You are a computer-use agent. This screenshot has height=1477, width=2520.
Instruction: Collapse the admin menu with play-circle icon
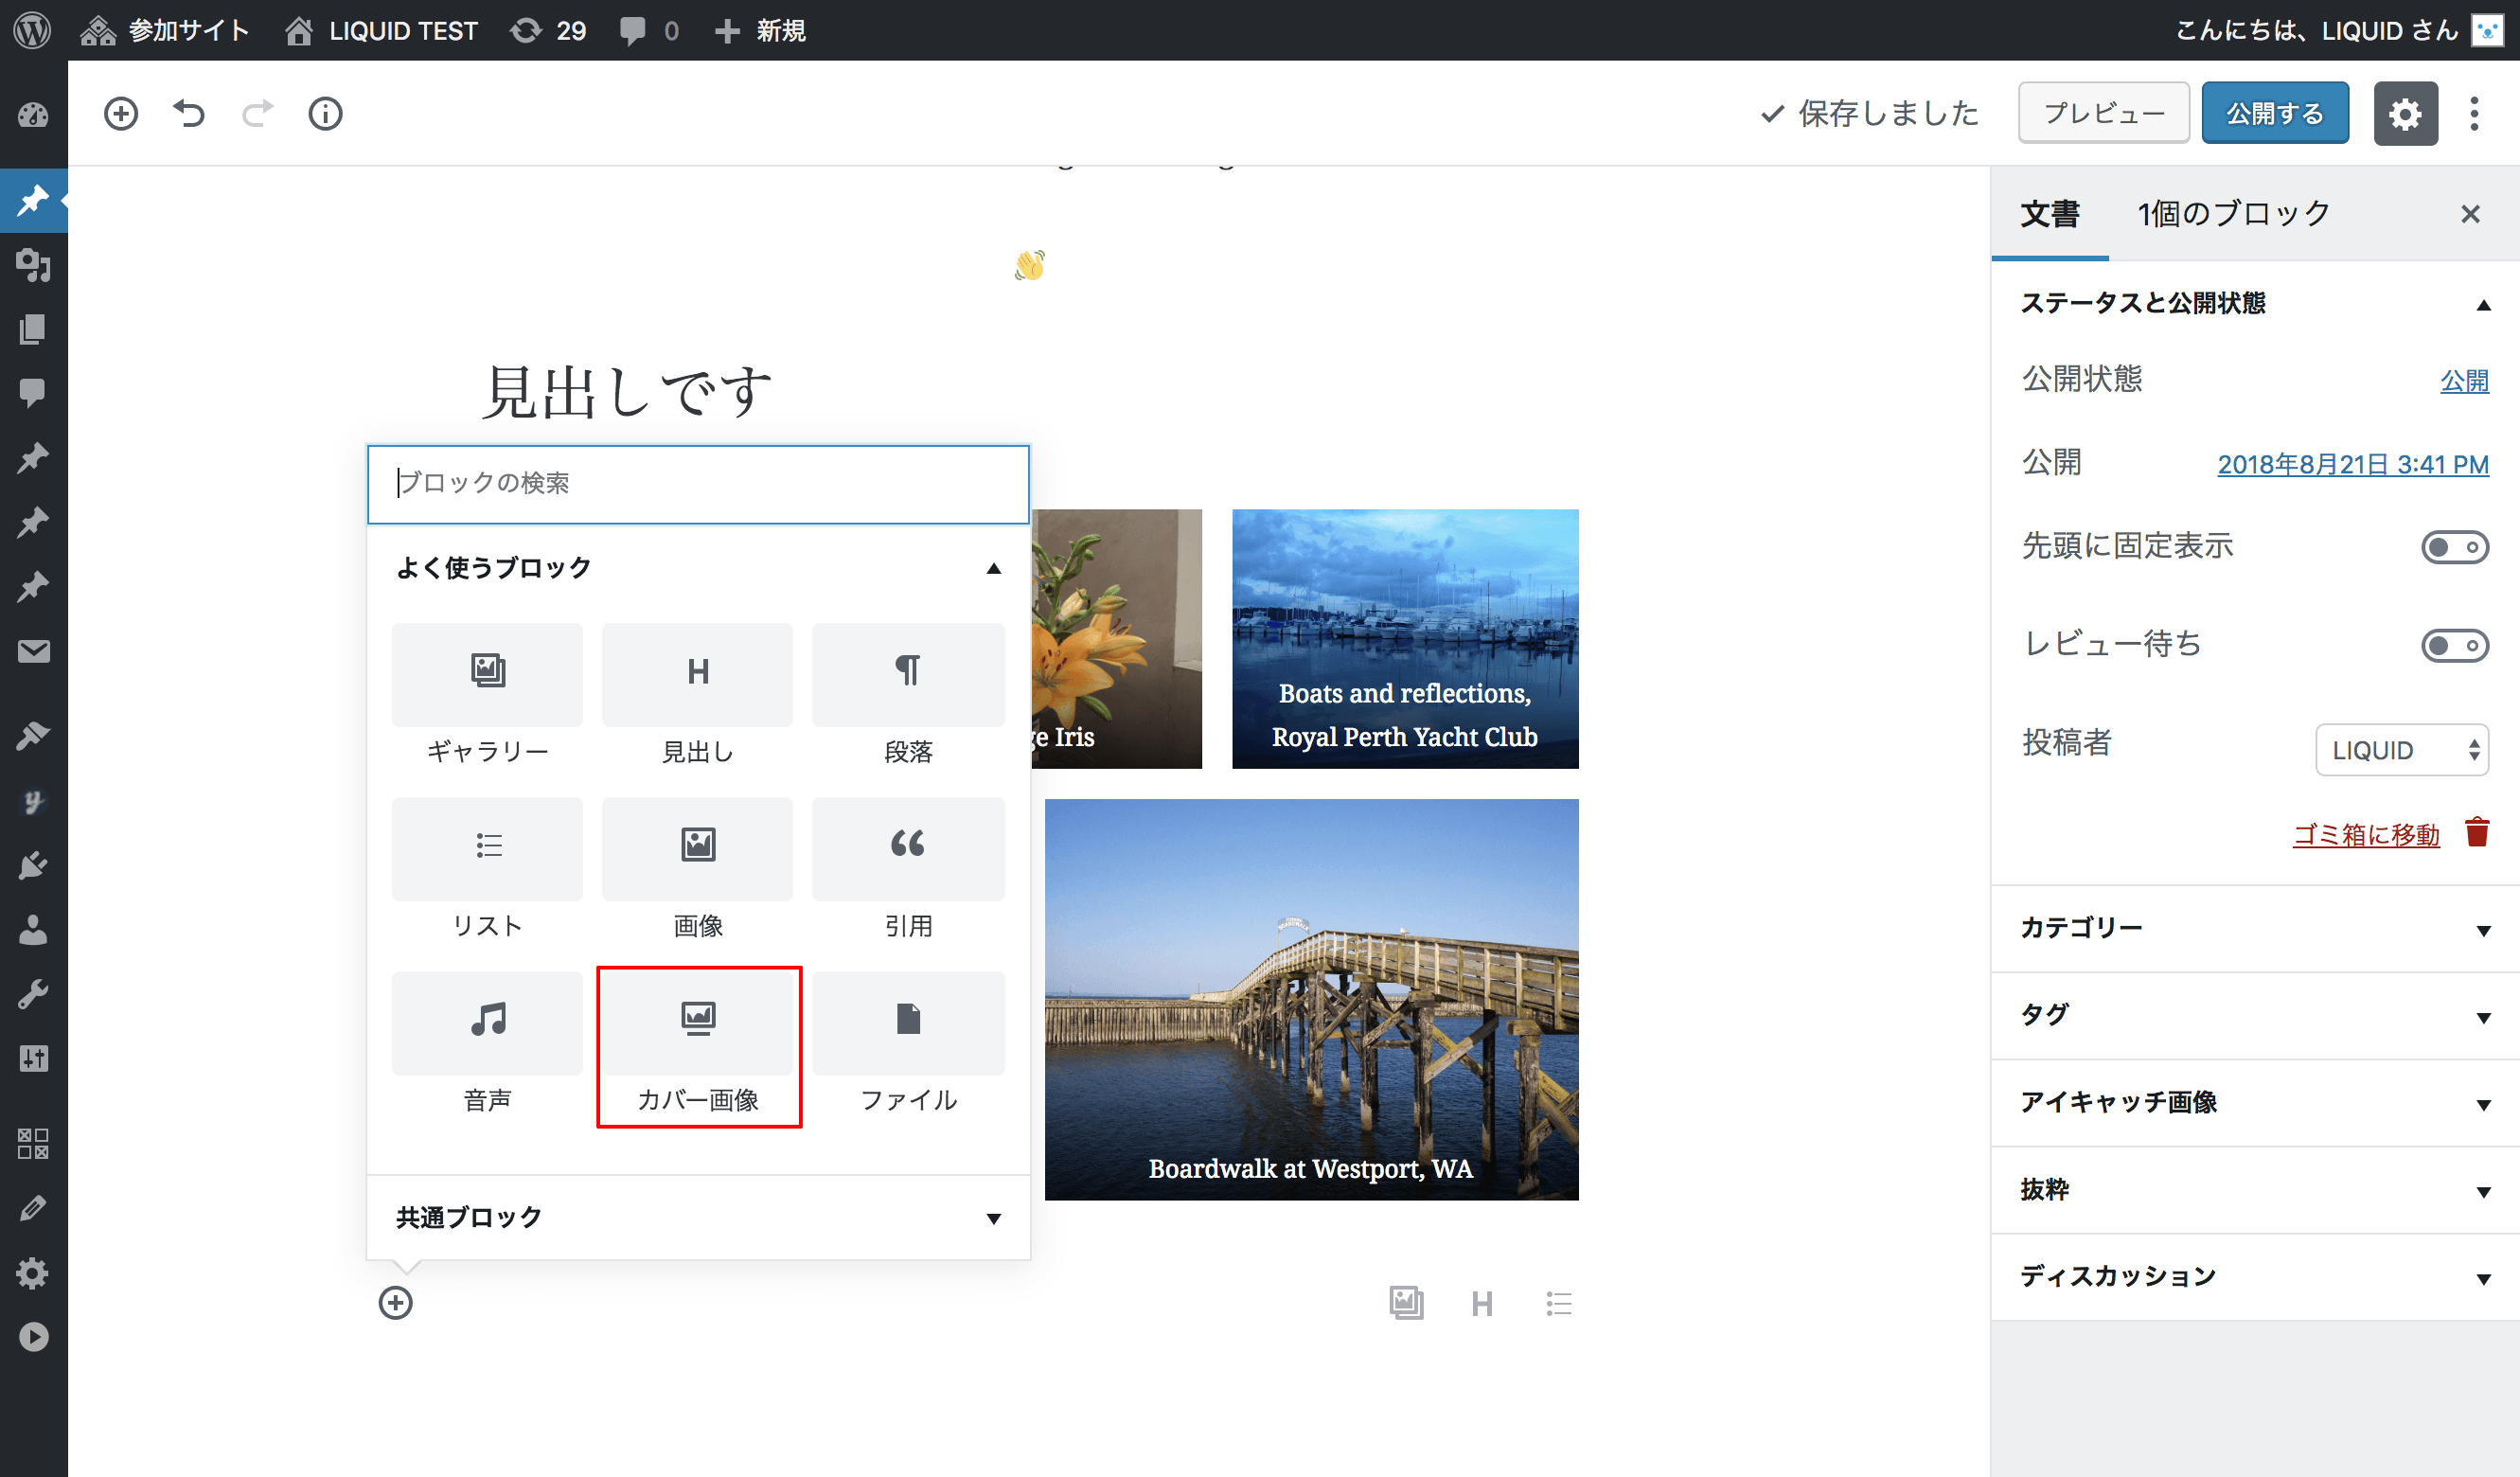click(x=33, y=1337)
